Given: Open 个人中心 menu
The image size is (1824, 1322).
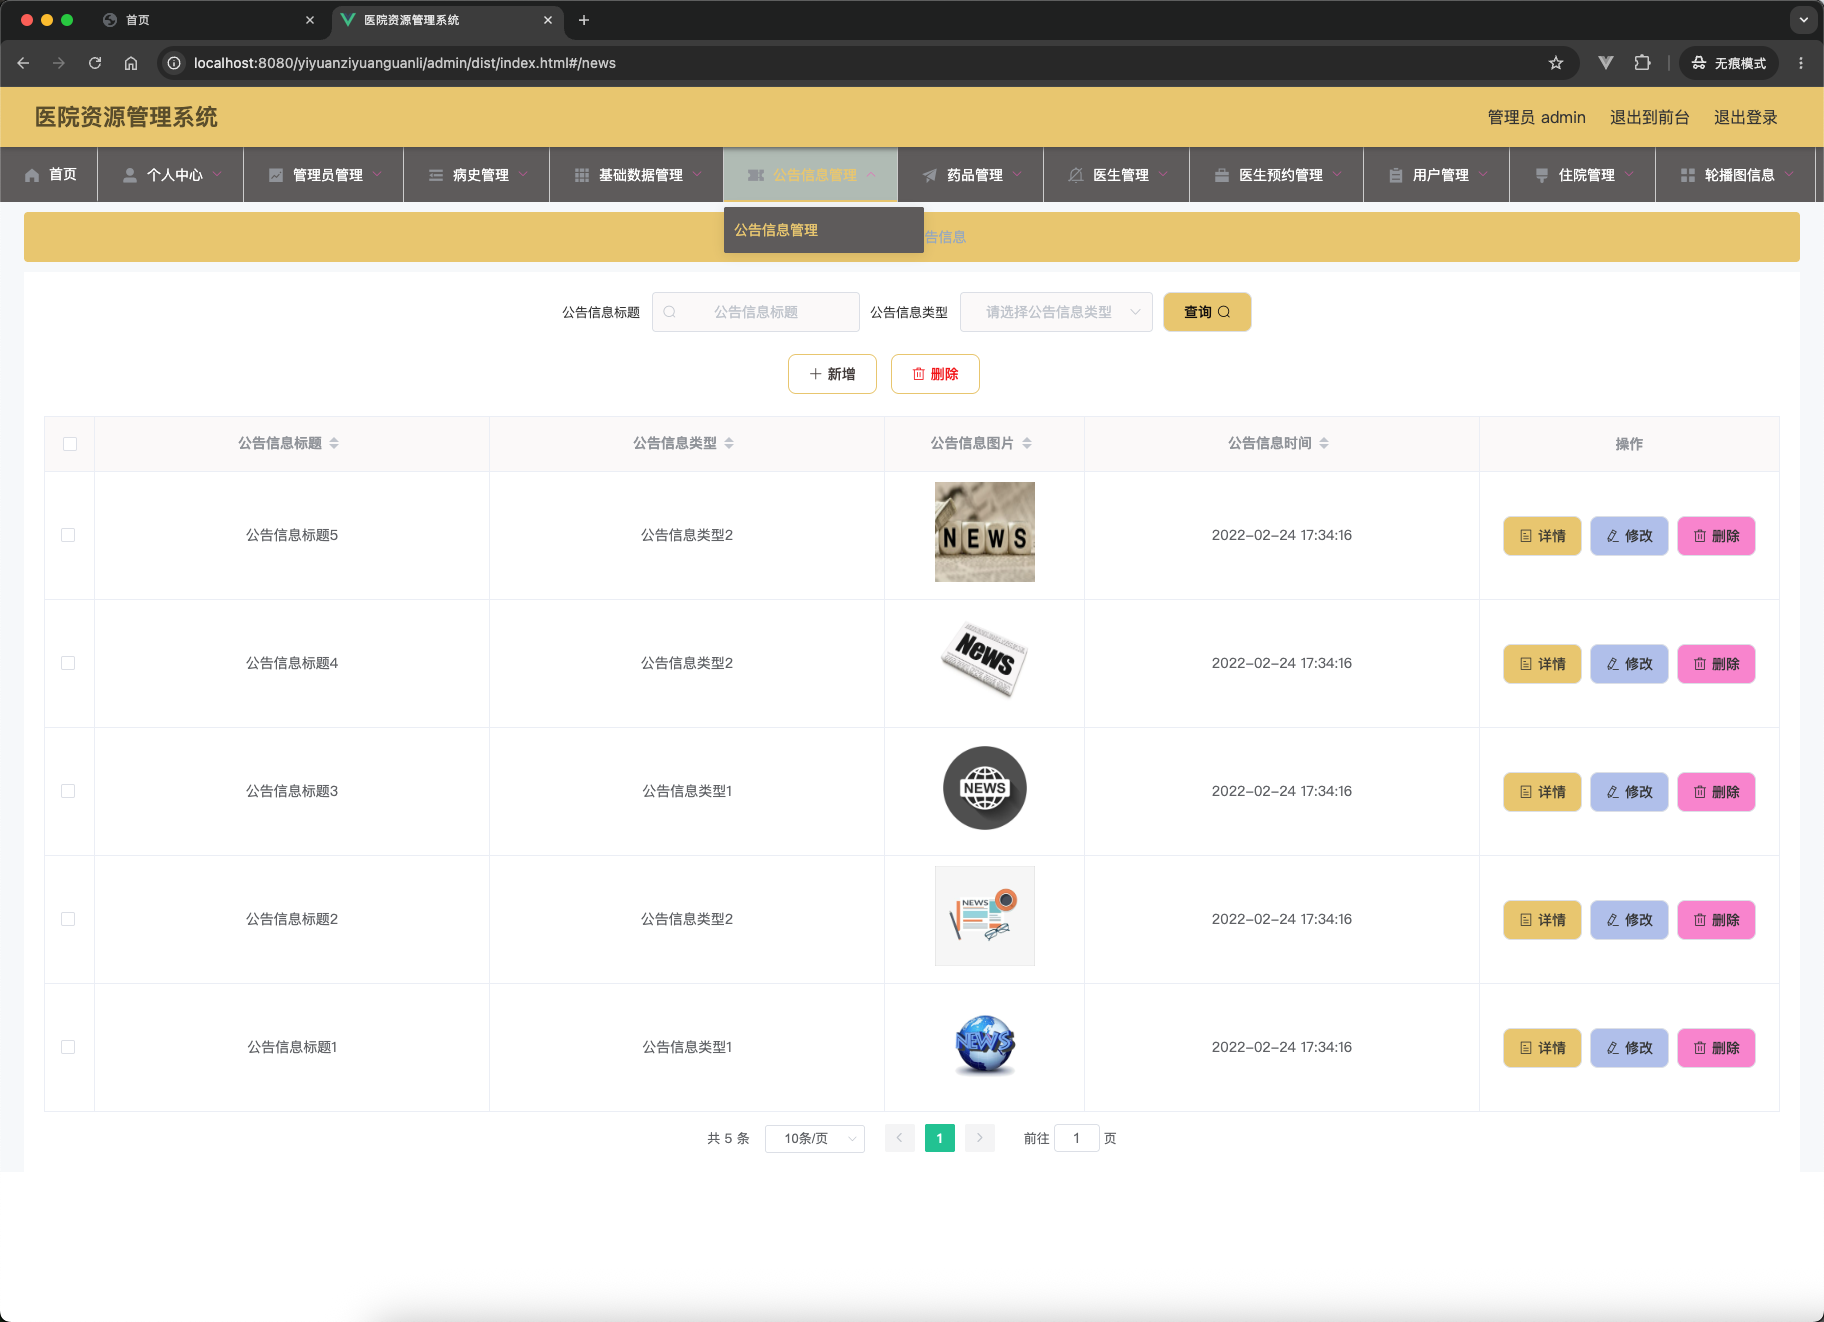Looking at the screenshot, I should pos(171,175).
